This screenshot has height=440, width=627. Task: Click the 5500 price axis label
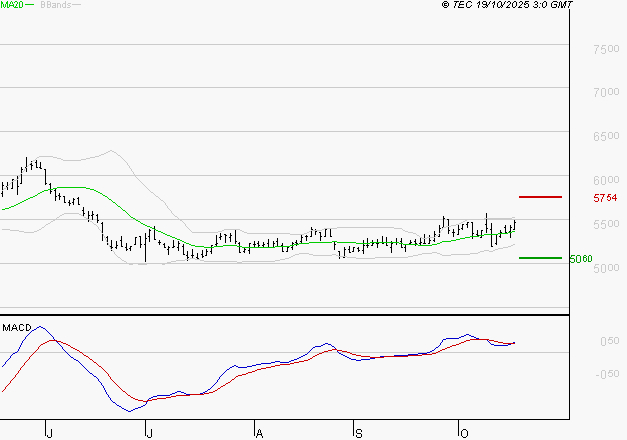(x=607, y=224)
